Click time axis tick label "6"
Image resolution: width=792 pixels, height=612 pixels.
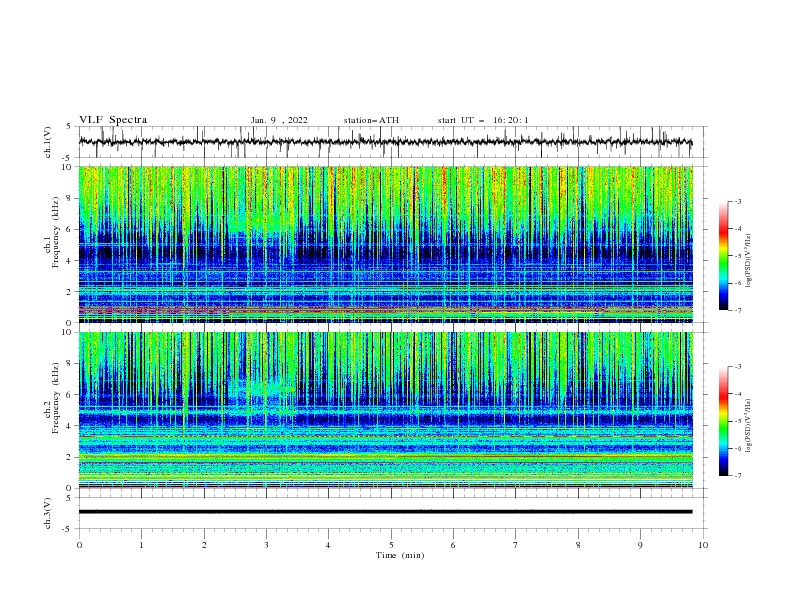(x=453, y=545)
